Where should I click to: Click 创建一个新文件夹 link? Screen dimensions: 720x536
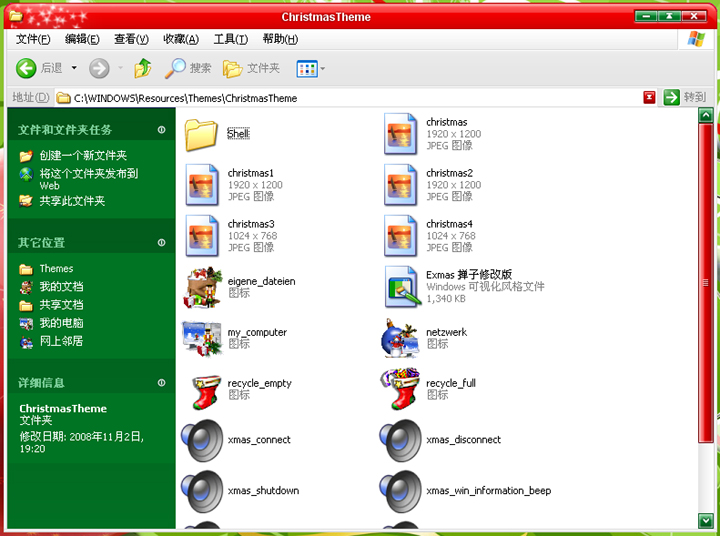coord(83,155)
